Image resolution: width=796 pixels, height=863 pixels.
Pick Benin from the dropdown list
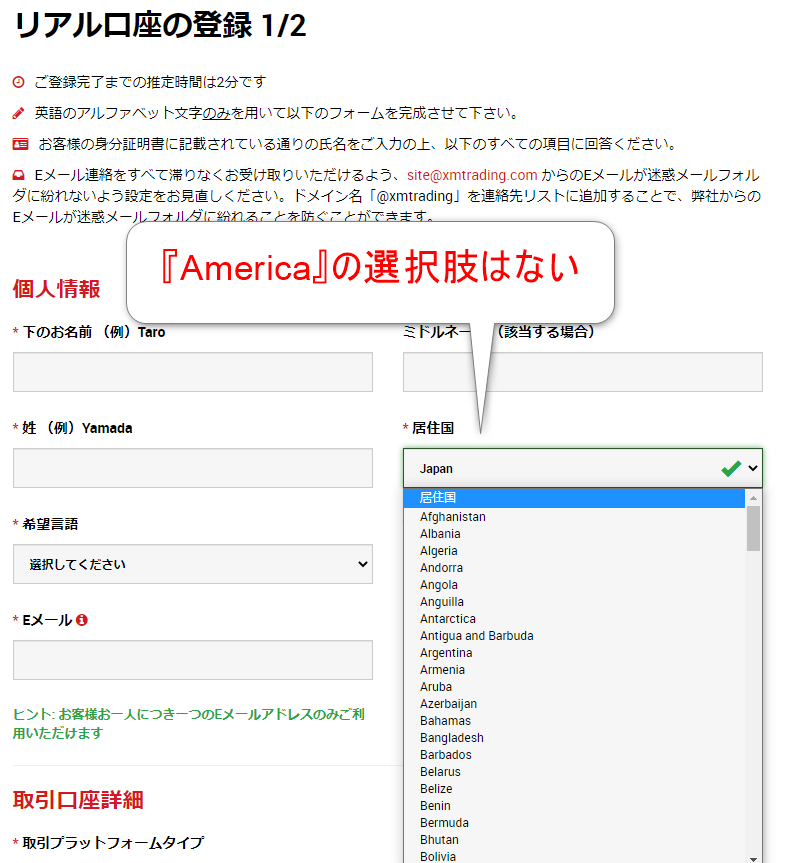coord(574,807)
